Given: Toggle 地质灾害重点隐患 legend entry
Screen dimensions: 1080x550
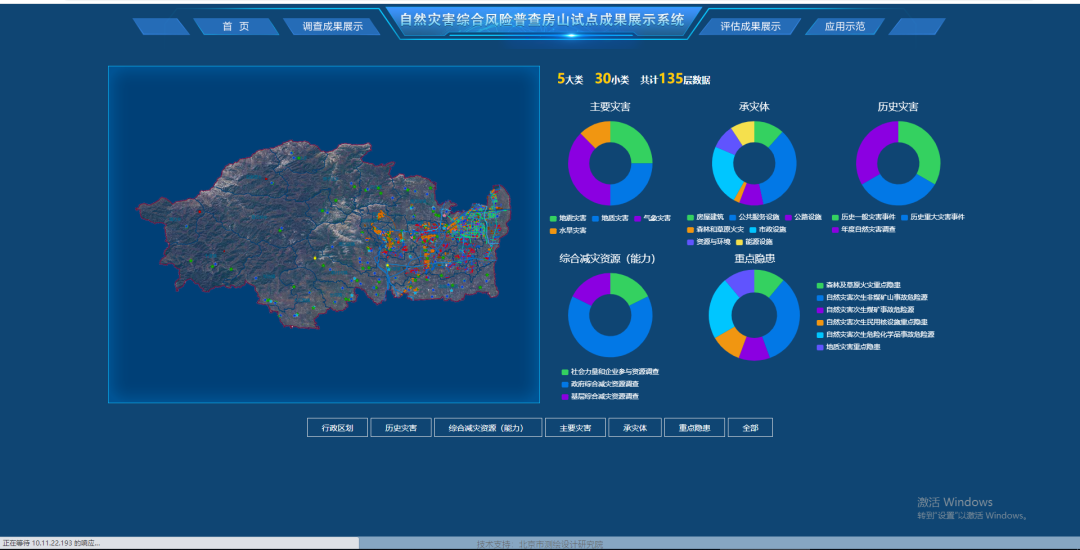Looking at the screenshot, I should click(x=852, y=347).
